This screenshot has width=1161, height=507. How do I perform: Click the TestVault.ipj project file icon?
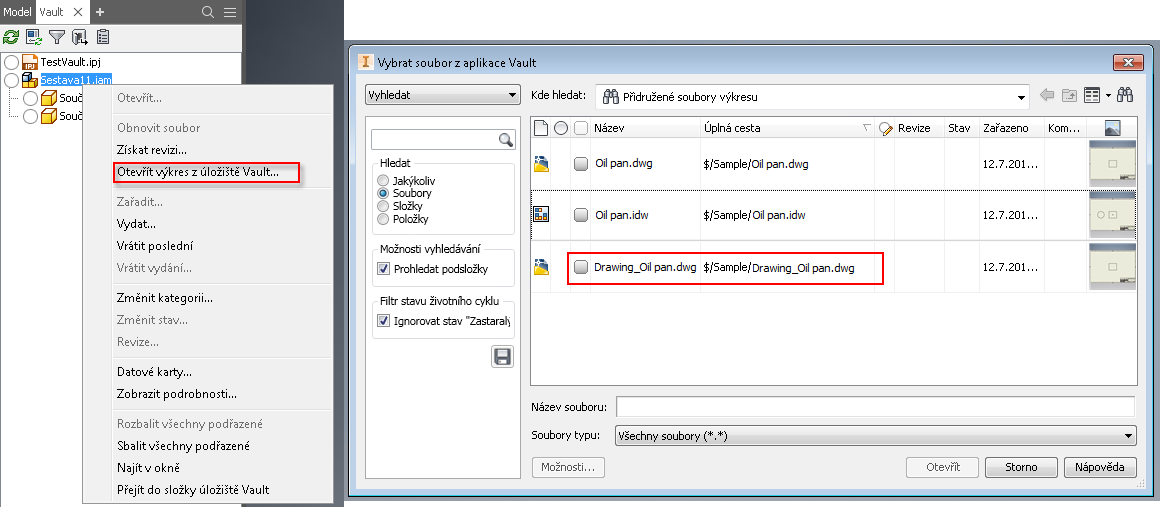(x=30, y=62)
